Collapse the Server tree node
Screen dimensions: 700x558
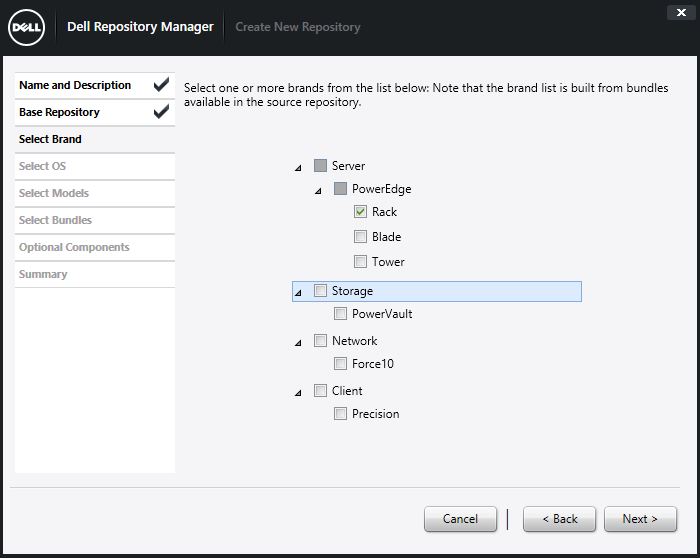coord(299,167)
